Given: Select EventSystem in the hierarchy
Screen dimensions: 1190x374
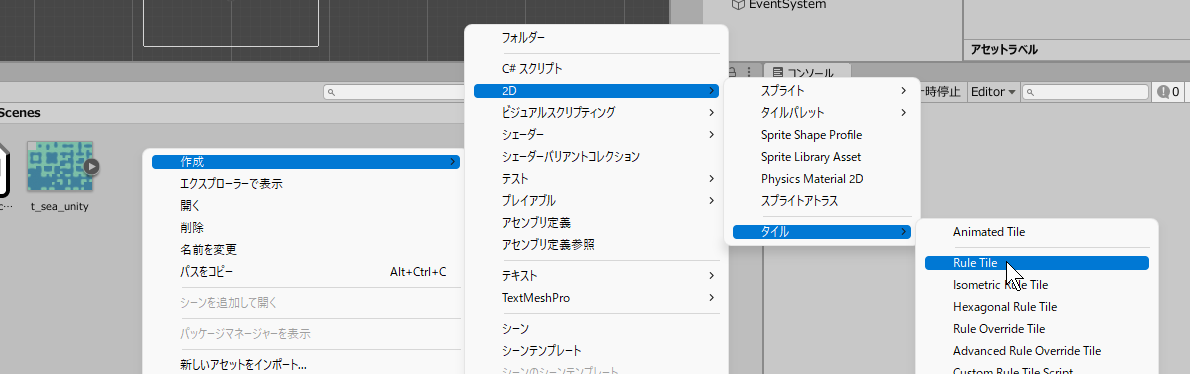Looking at the screenshot, I should (x=778, y=5).
